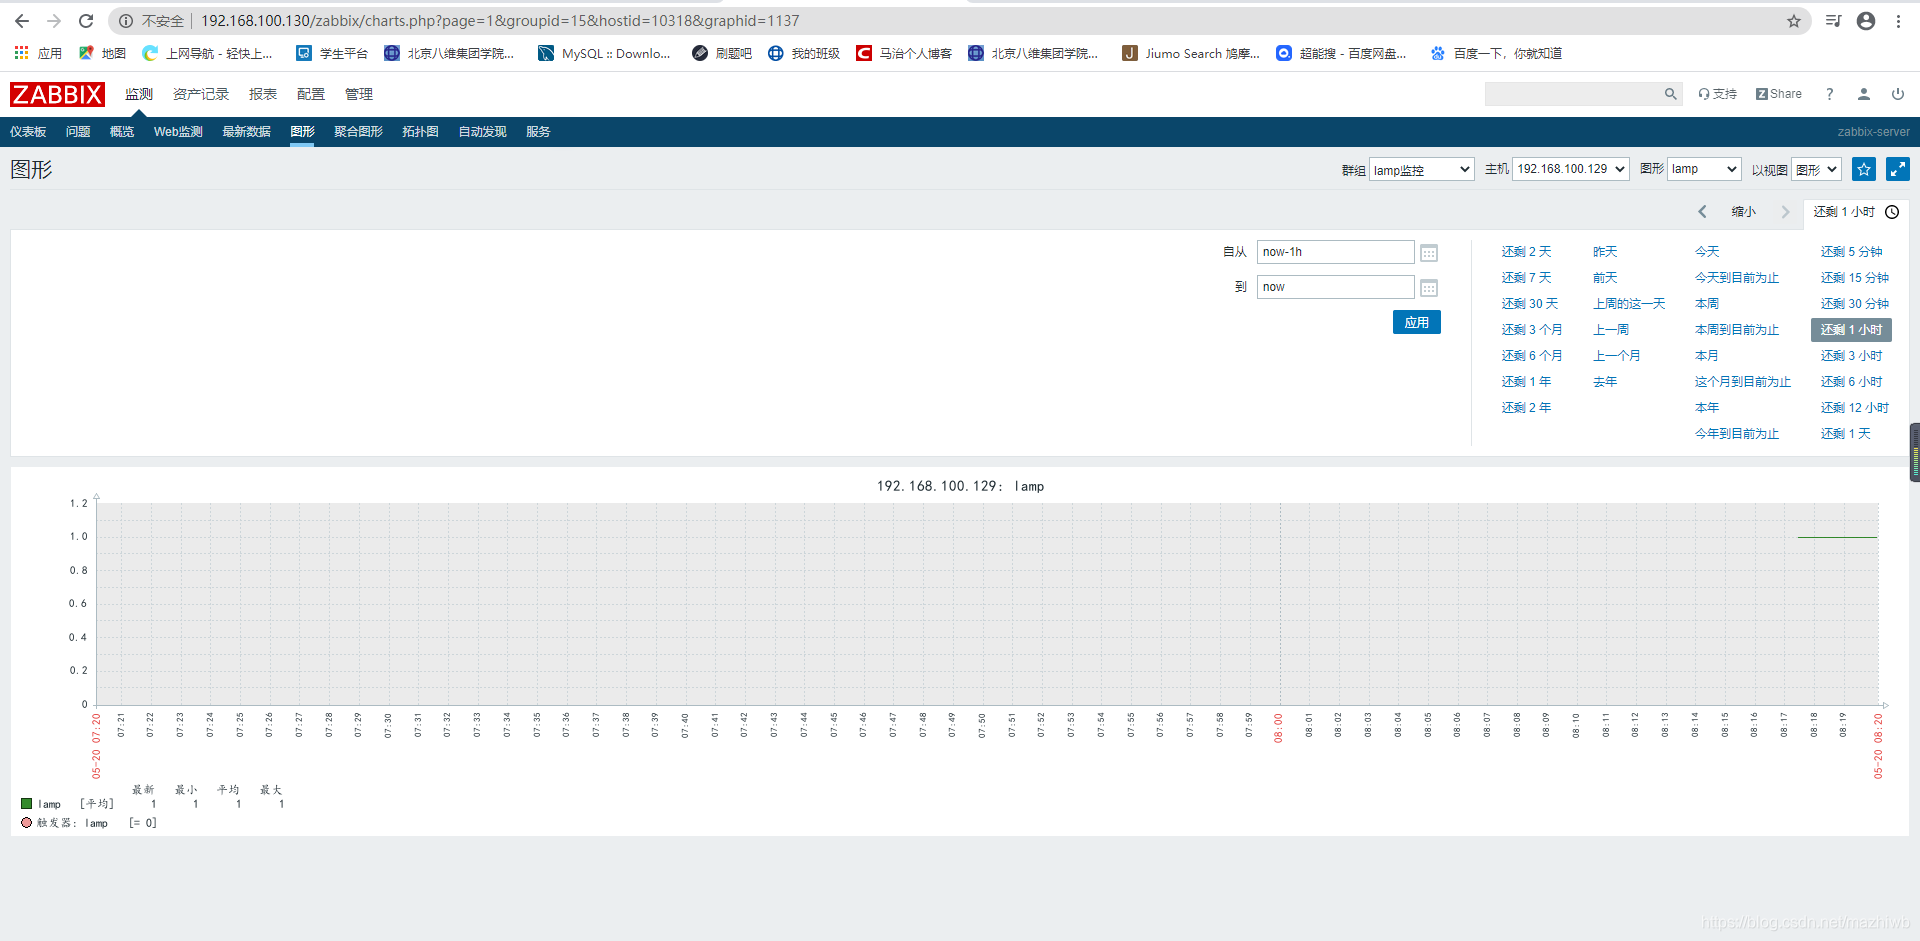Select the 昨天 time range

(x=1605, y=252)
